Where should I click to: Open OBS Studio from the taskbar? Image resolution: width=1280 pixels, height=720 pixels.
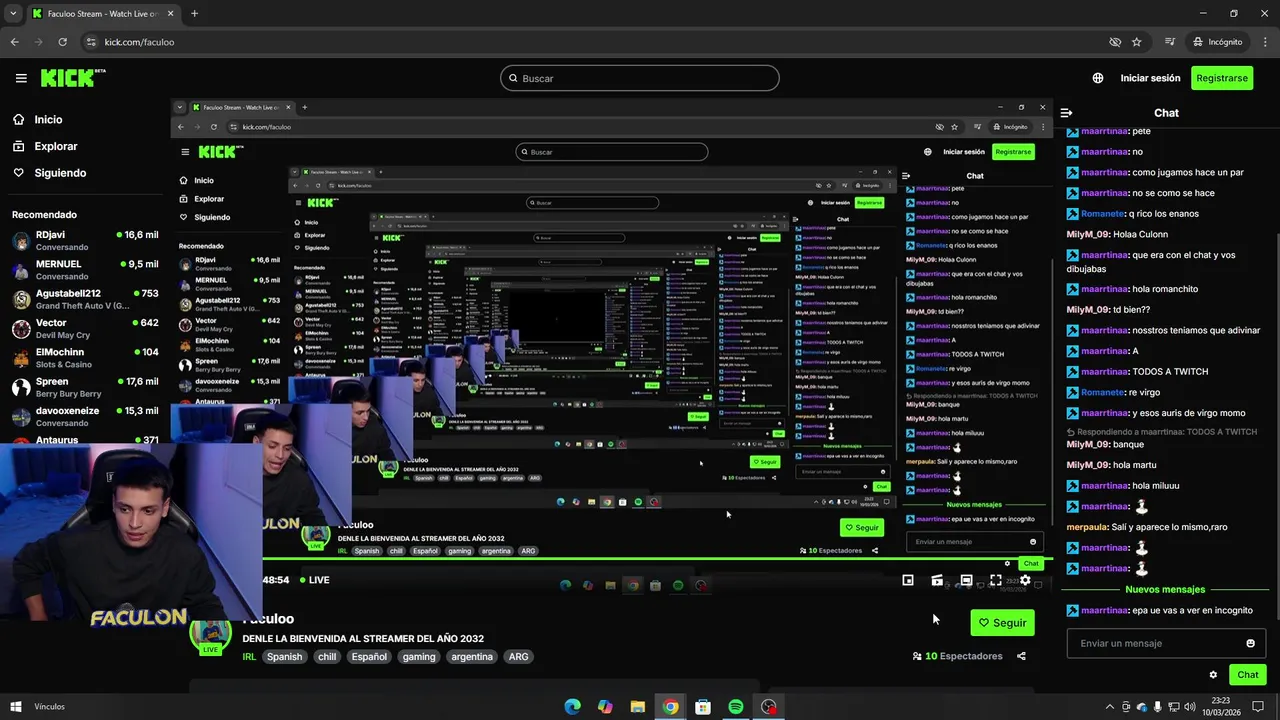768,707
